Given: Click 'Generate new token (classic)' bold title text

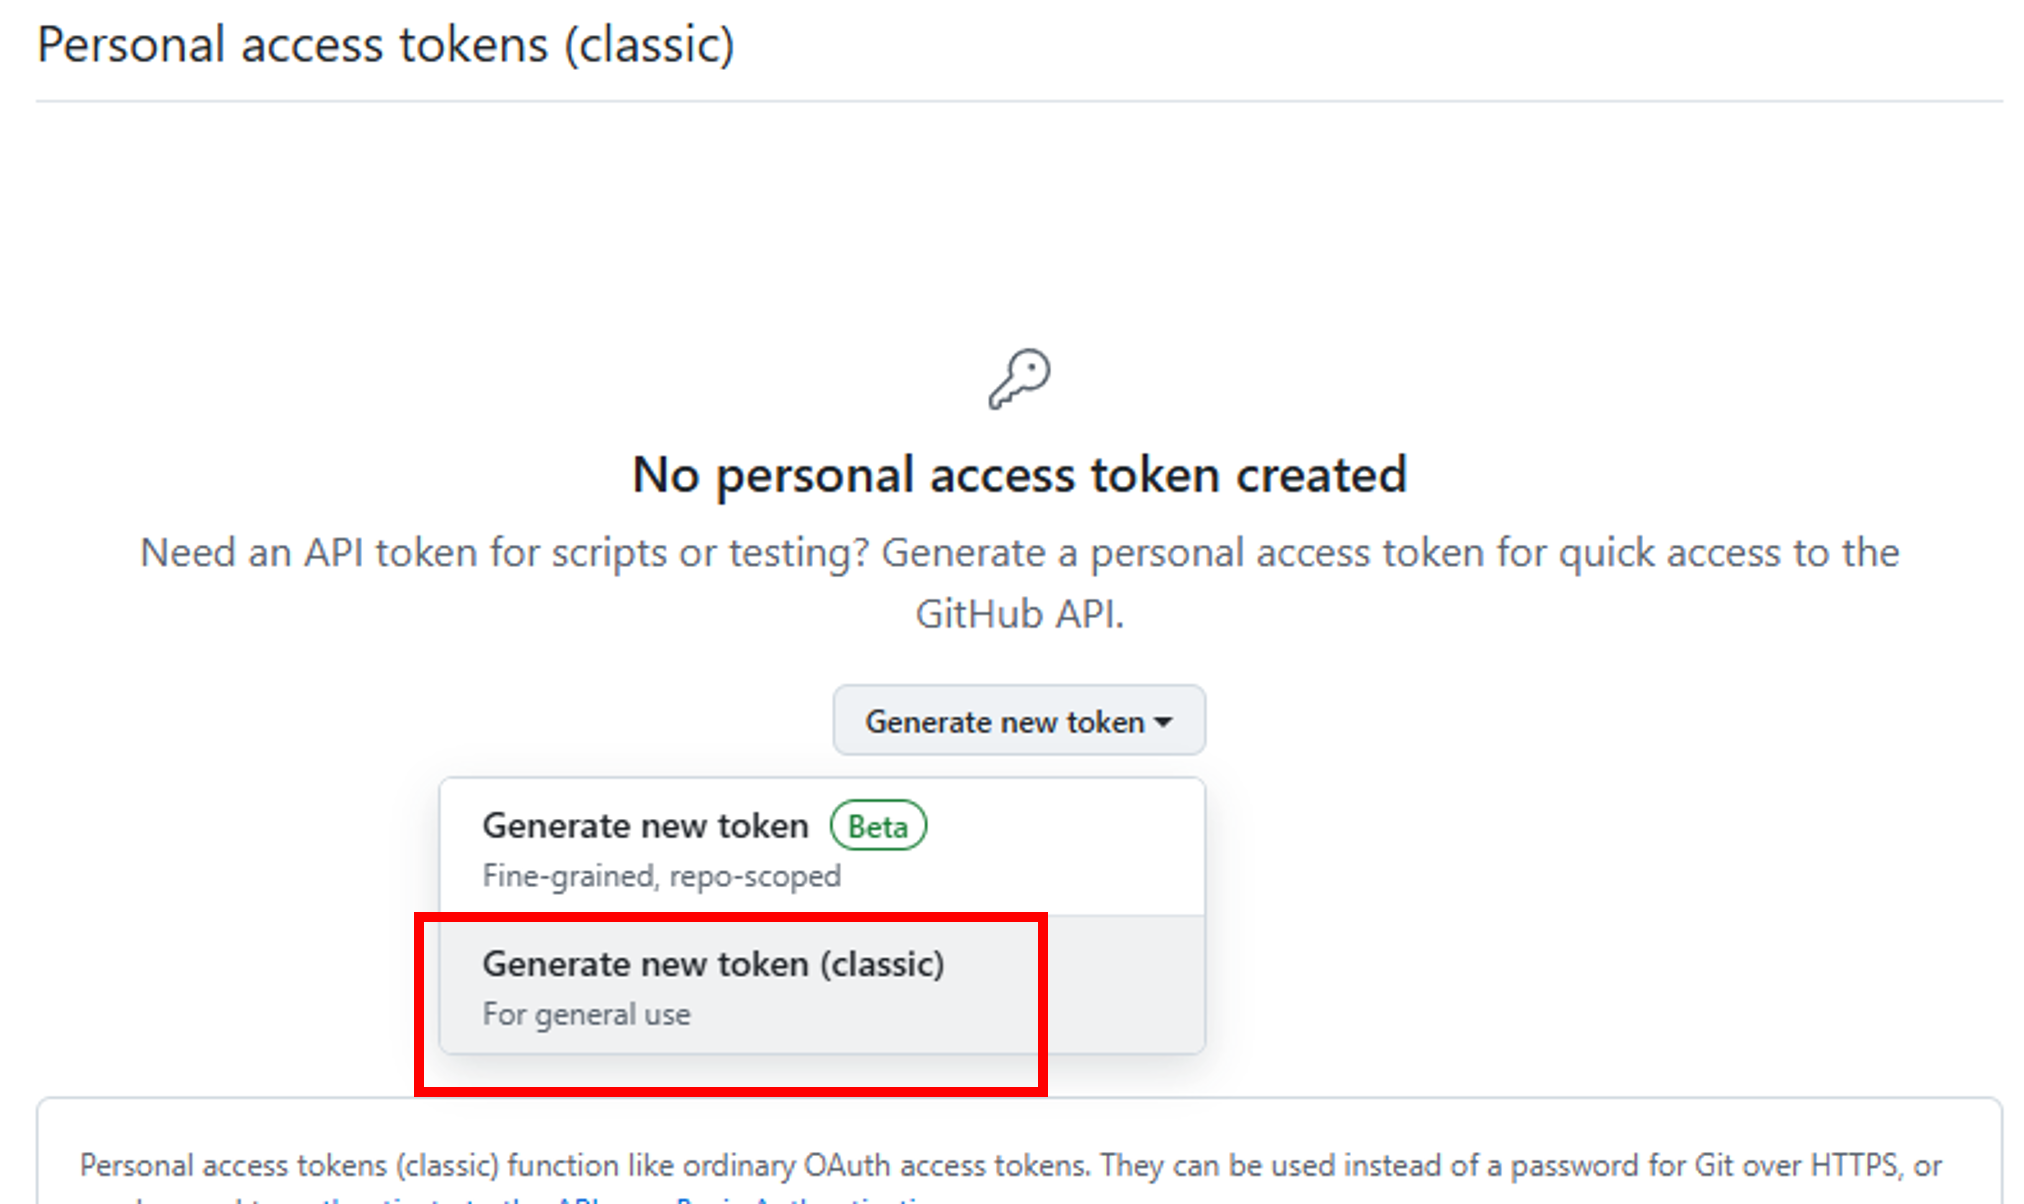Looking at the screenshot, I should pos(713,964).
